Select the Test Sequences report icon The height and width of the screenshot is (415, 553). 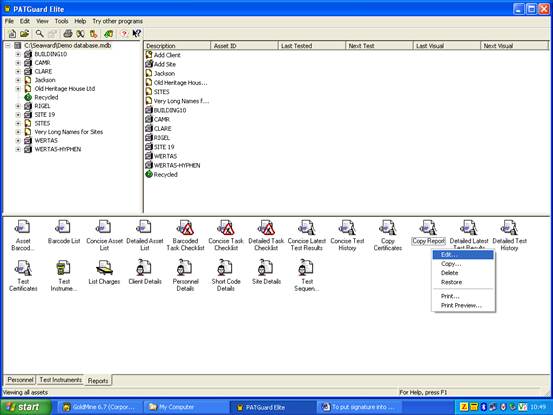pos(306,276)
